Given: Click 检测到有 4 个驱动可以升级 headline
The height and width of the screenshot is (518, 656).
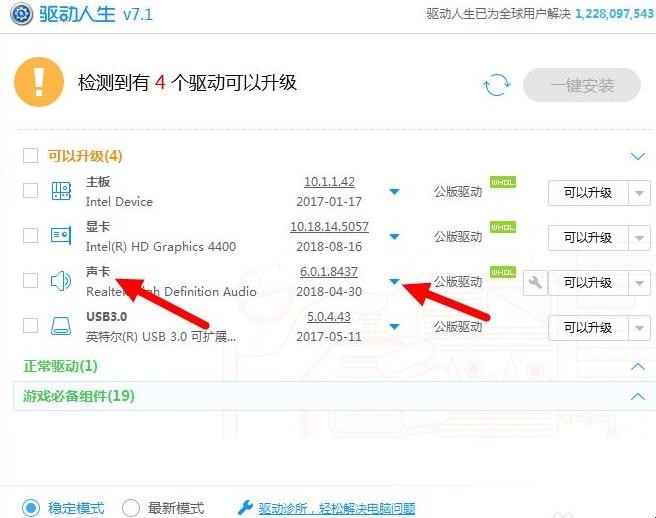Looking at the screenshot, I should click(187, 82).
